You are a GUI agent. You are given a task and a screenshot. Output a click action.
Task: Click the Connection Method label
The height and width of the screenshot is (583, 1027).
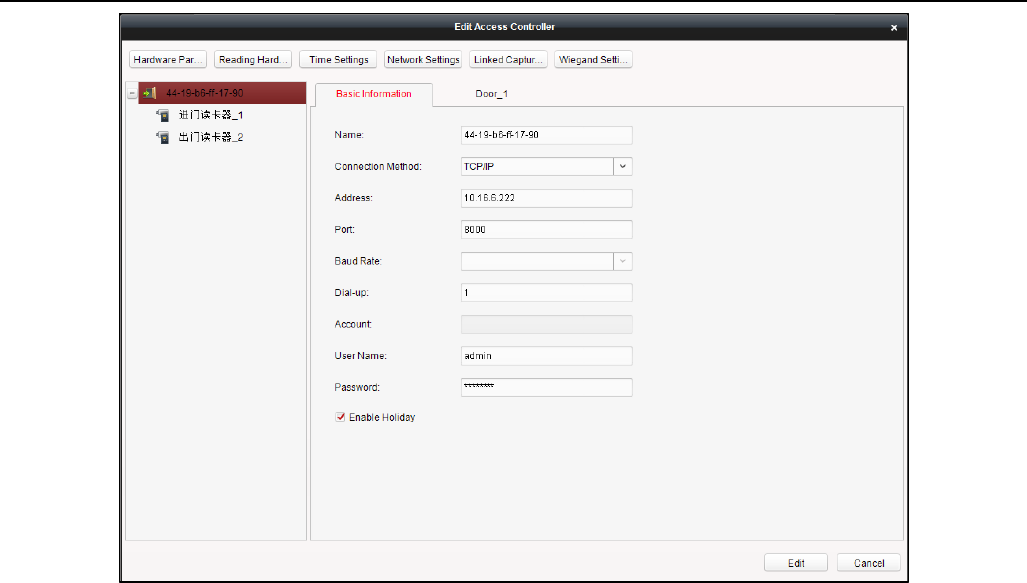point(378,166)
